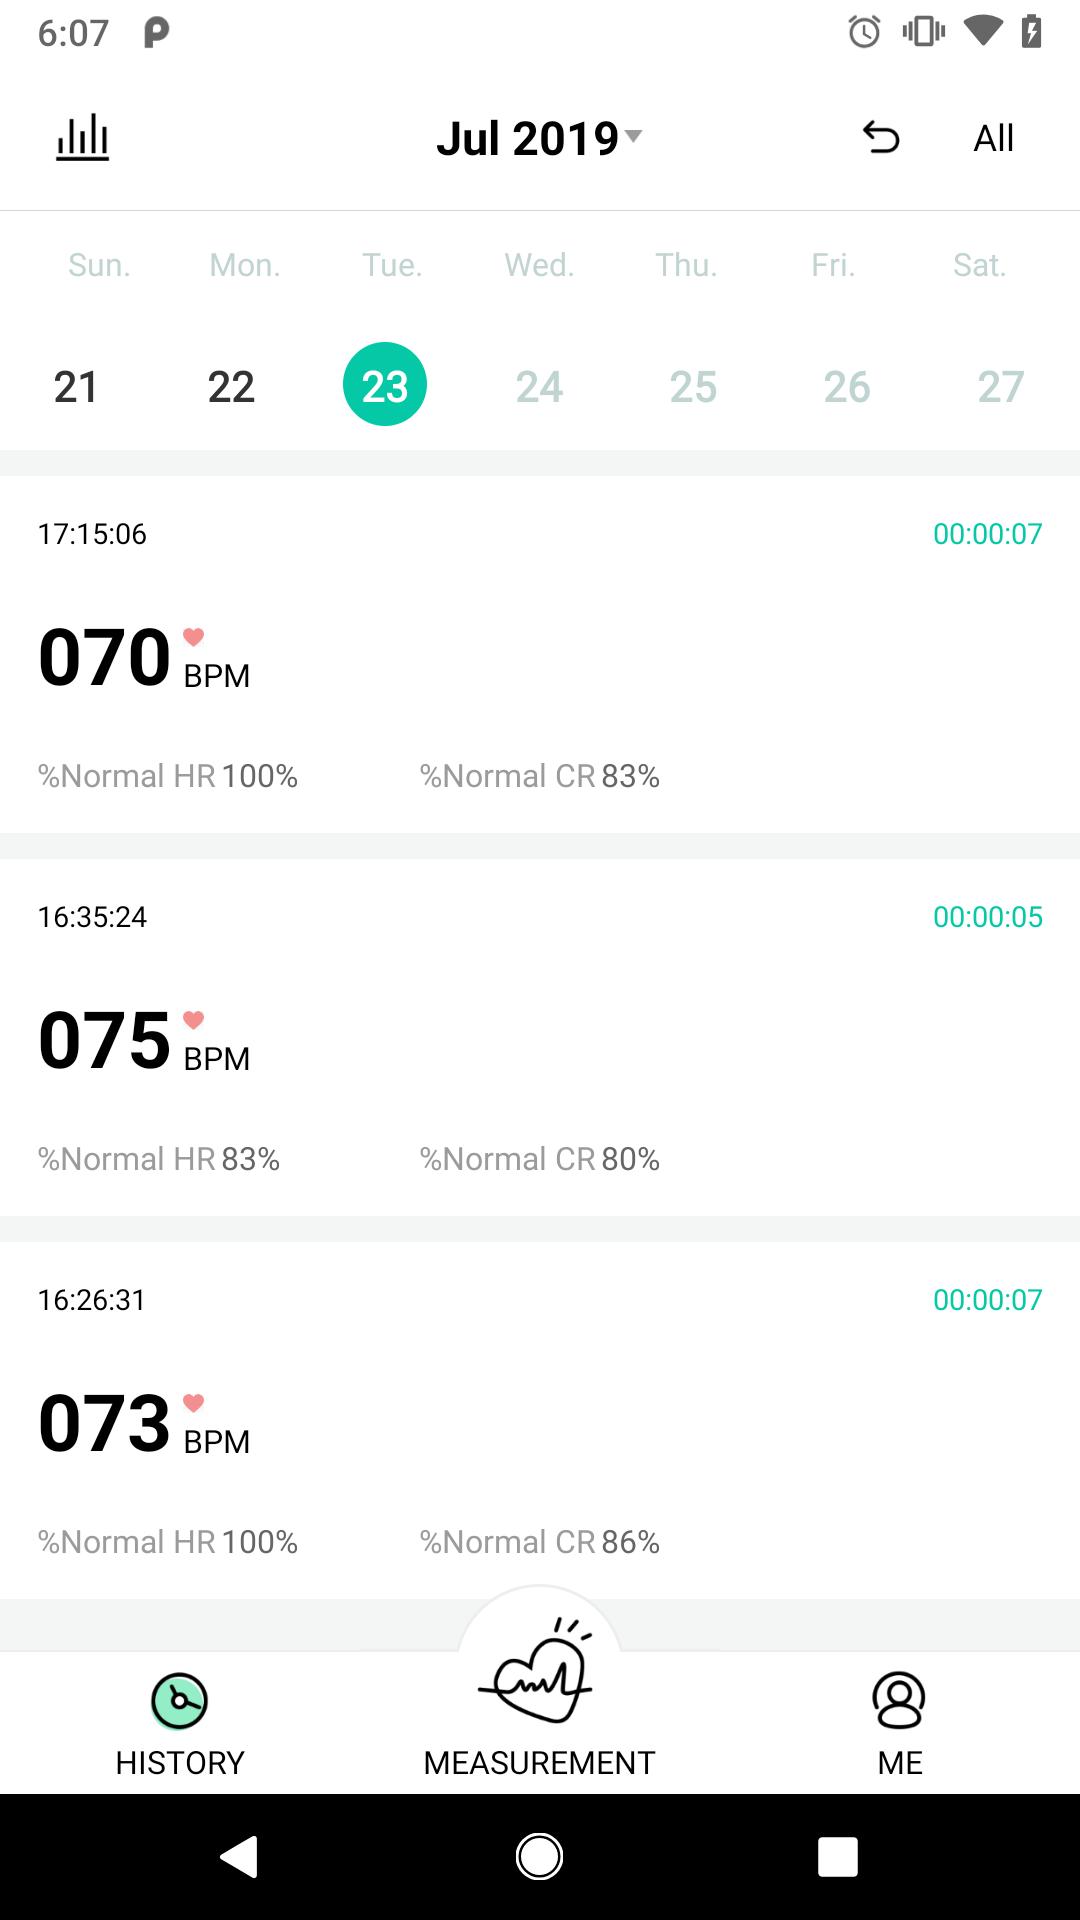1080x1920 pixels.
Task: Select date 21 in the week row
Action: 76,386
